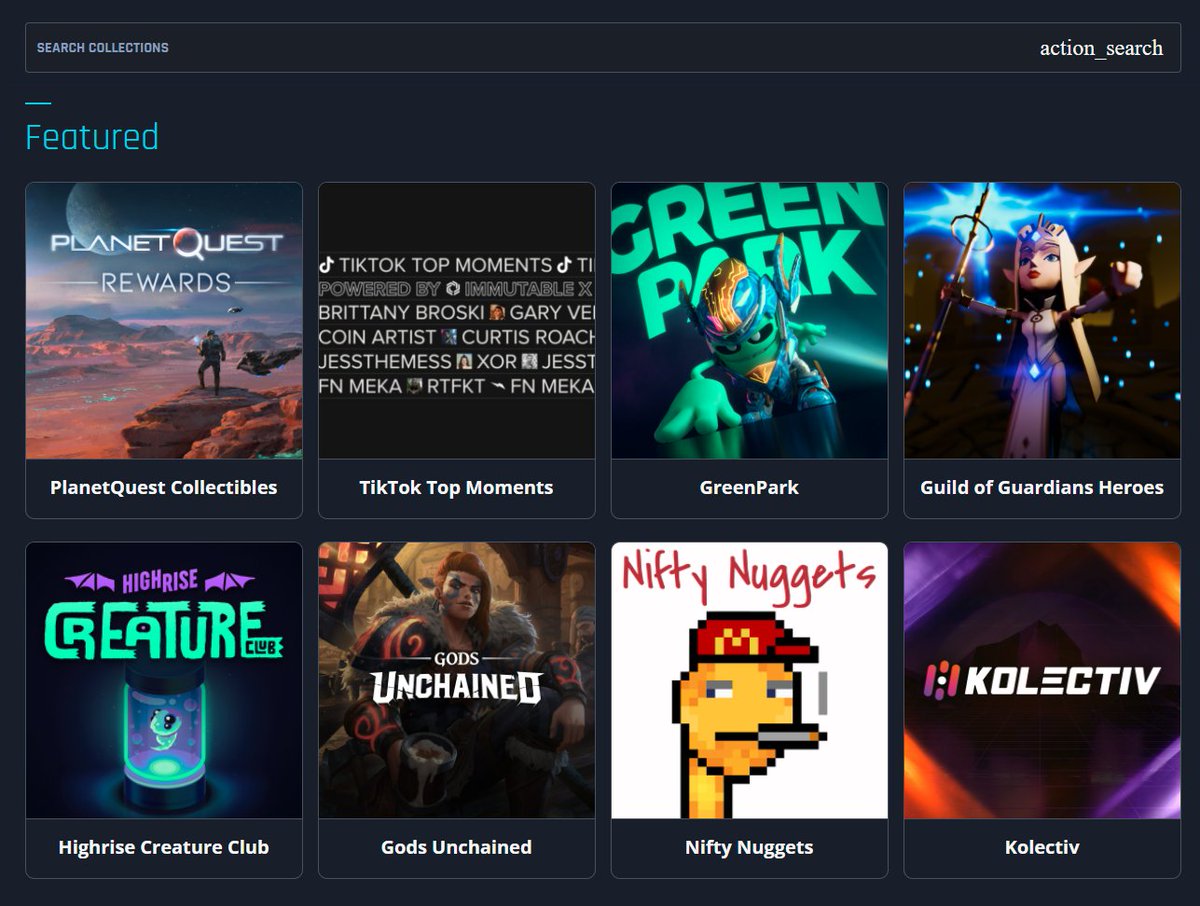Click the Featured section heading
This screenshot has width=1200, height=906.
[x=92, y=137]
